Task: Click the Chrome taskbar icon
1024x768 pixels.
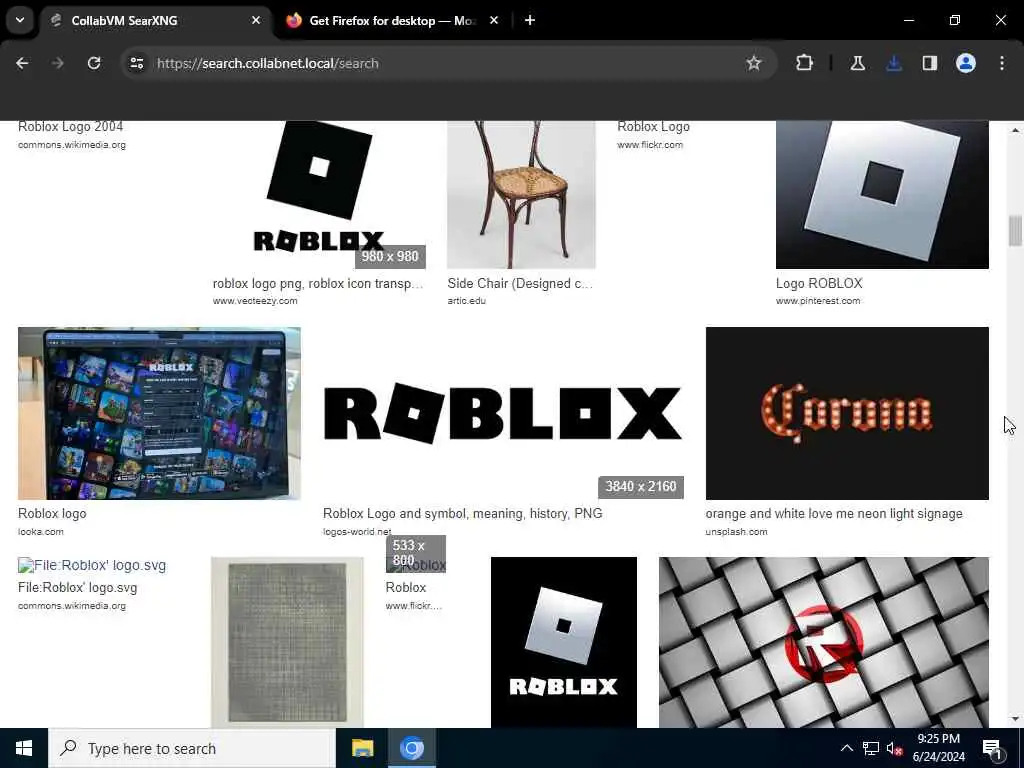Action: click(412, 748)
